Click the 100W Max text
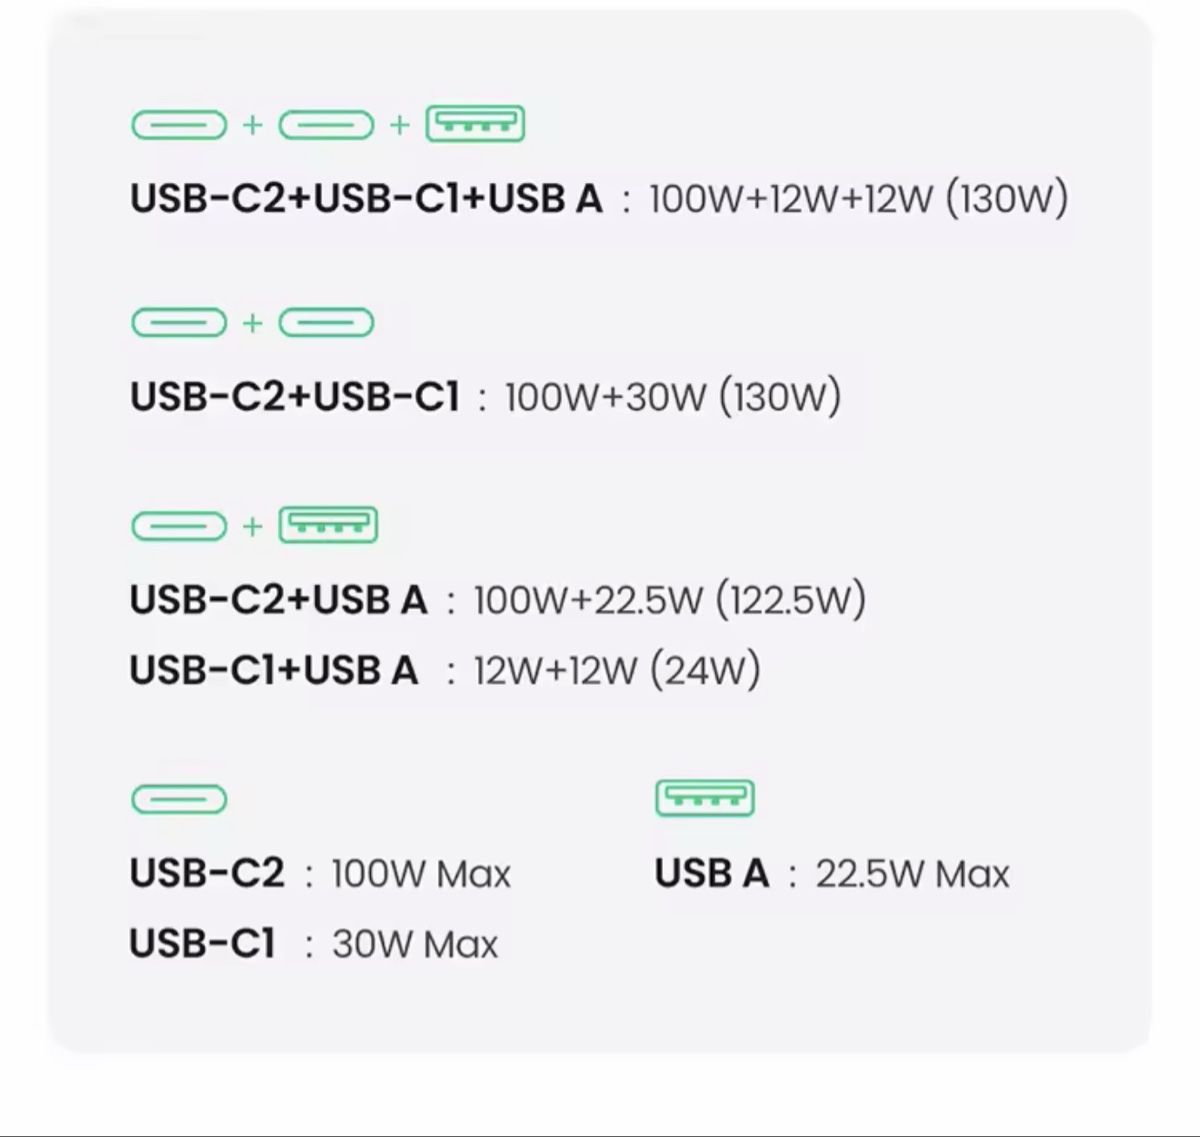1200x1137 pixels. pos(421,874)
